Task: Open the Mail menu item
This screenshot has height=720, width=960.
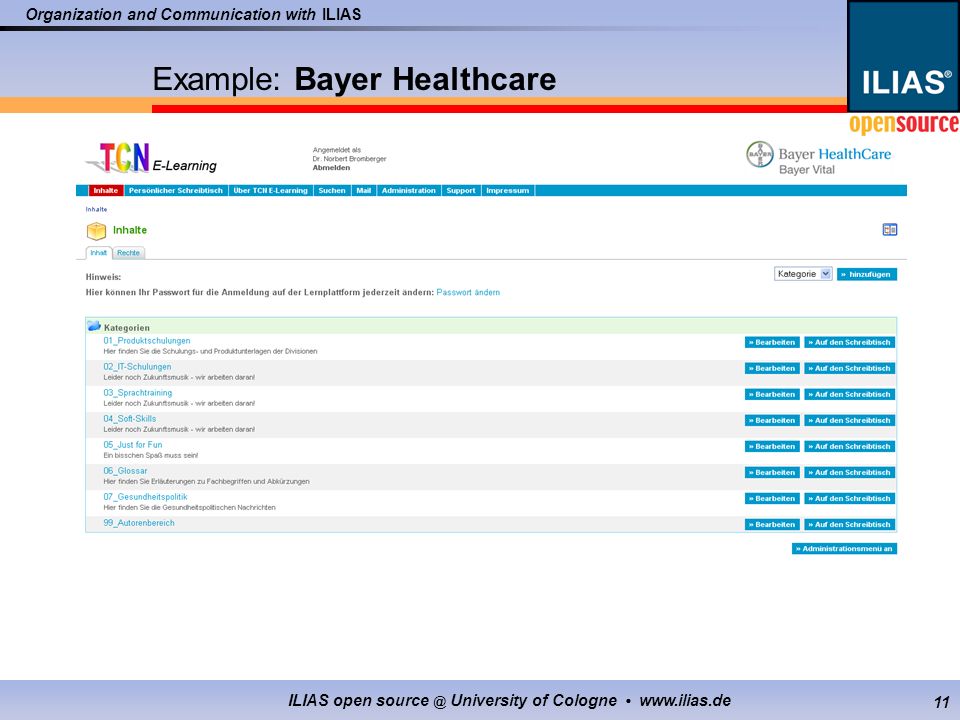Action: pos(364,190)
